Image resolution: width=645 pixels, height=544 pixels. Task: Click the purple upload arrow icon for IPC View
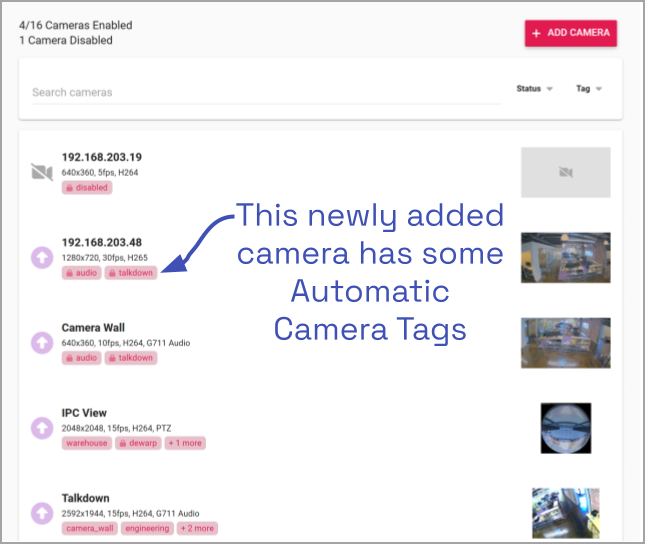tap(42, 428)
